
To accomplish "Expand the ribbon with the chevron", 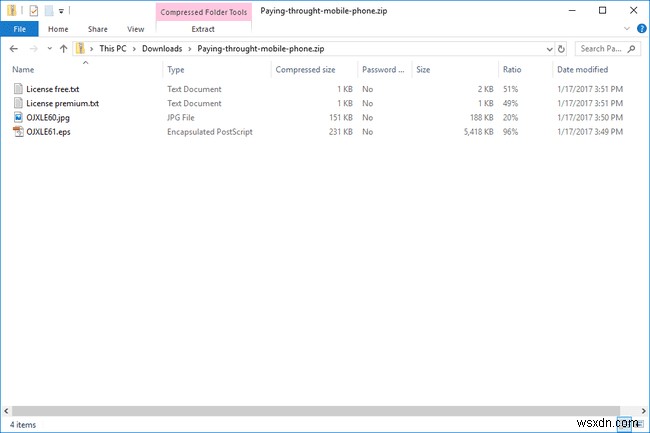I will coord(627,28).
